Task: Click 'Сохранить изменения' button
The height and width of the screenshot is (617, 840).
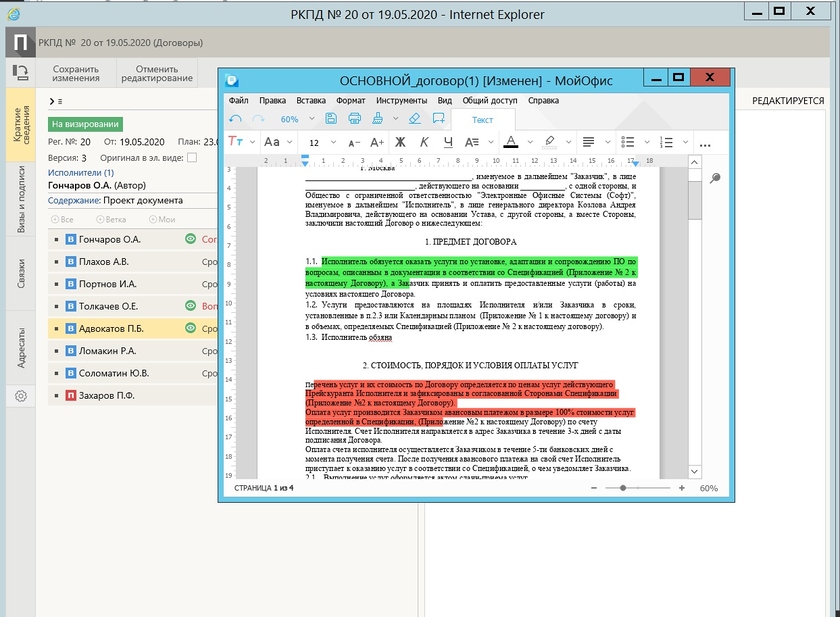Action: click(76, 73)
